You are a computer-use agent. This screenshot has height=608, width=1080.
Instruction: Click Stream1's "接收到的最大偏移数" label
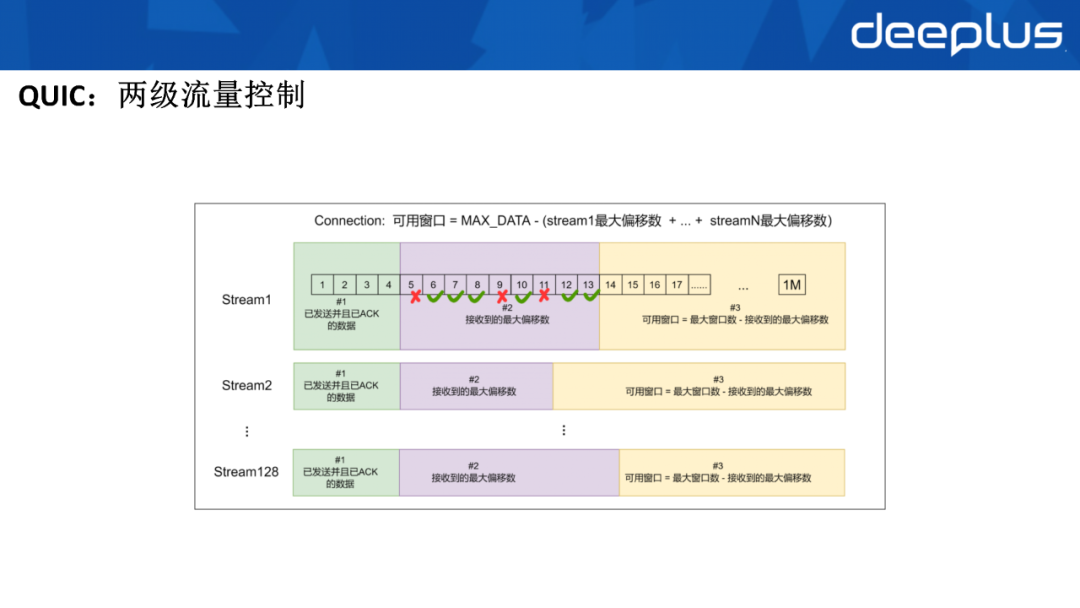[x=507, y=319]
